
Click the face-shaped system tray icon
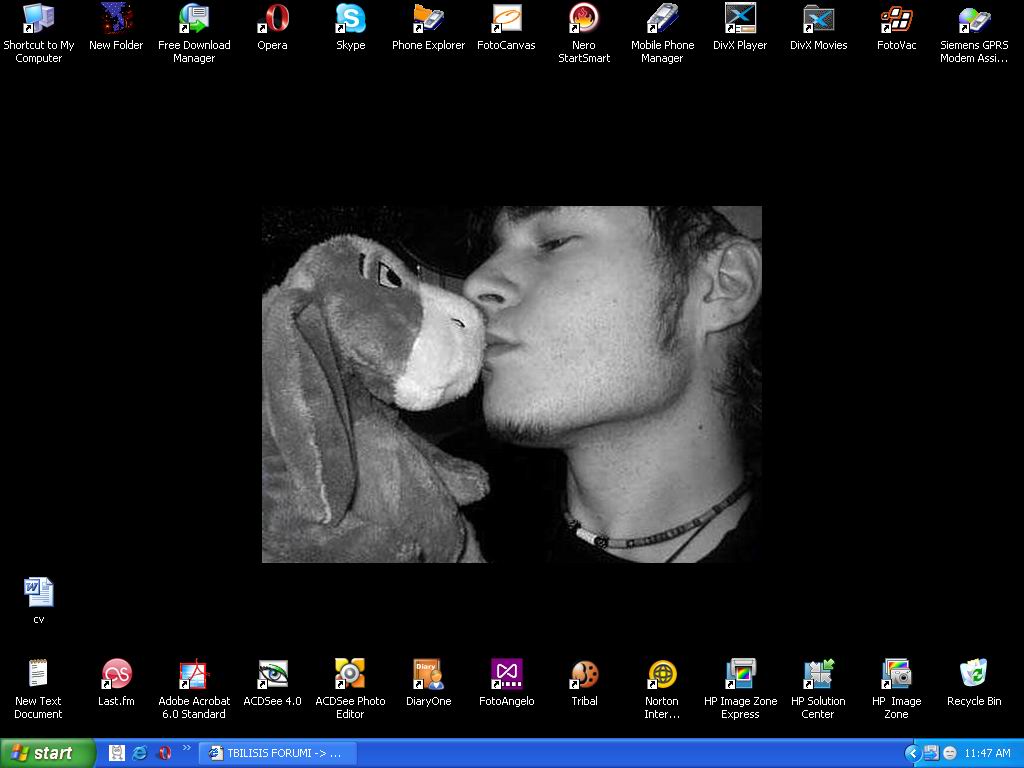(950, 753)
